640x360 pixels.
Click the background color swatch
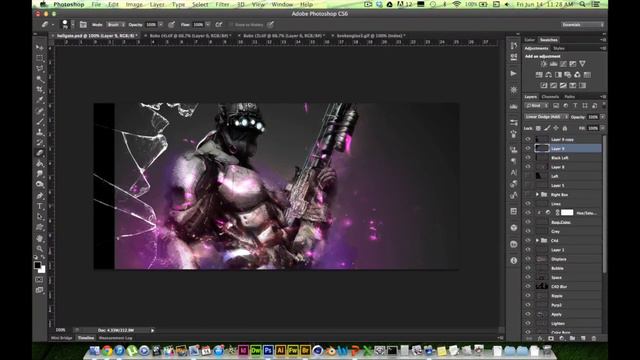(42, 270)
